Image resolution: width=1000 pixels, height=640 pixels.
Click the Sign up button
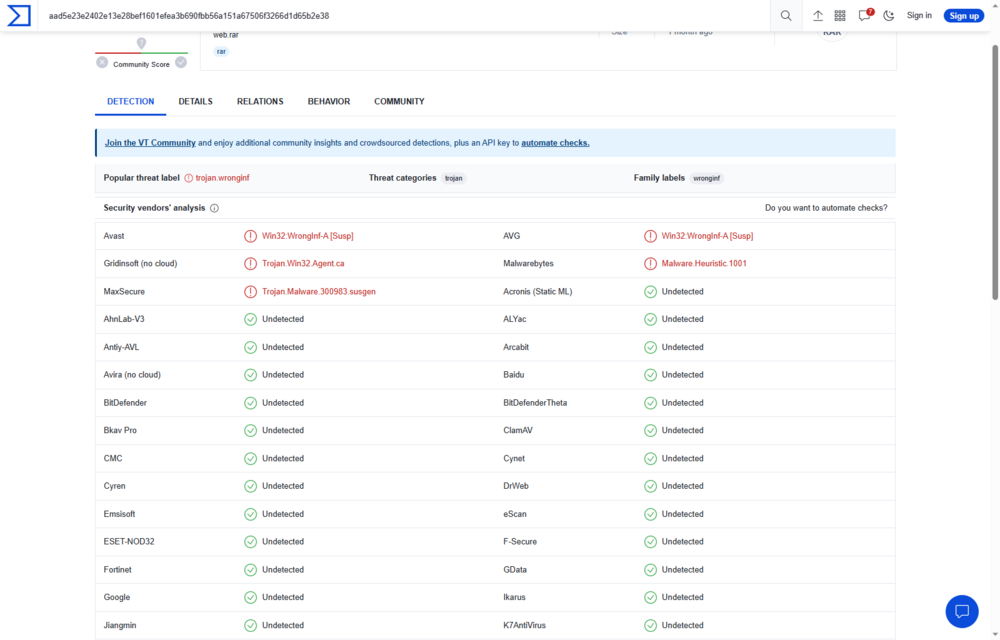pos(964,16)
